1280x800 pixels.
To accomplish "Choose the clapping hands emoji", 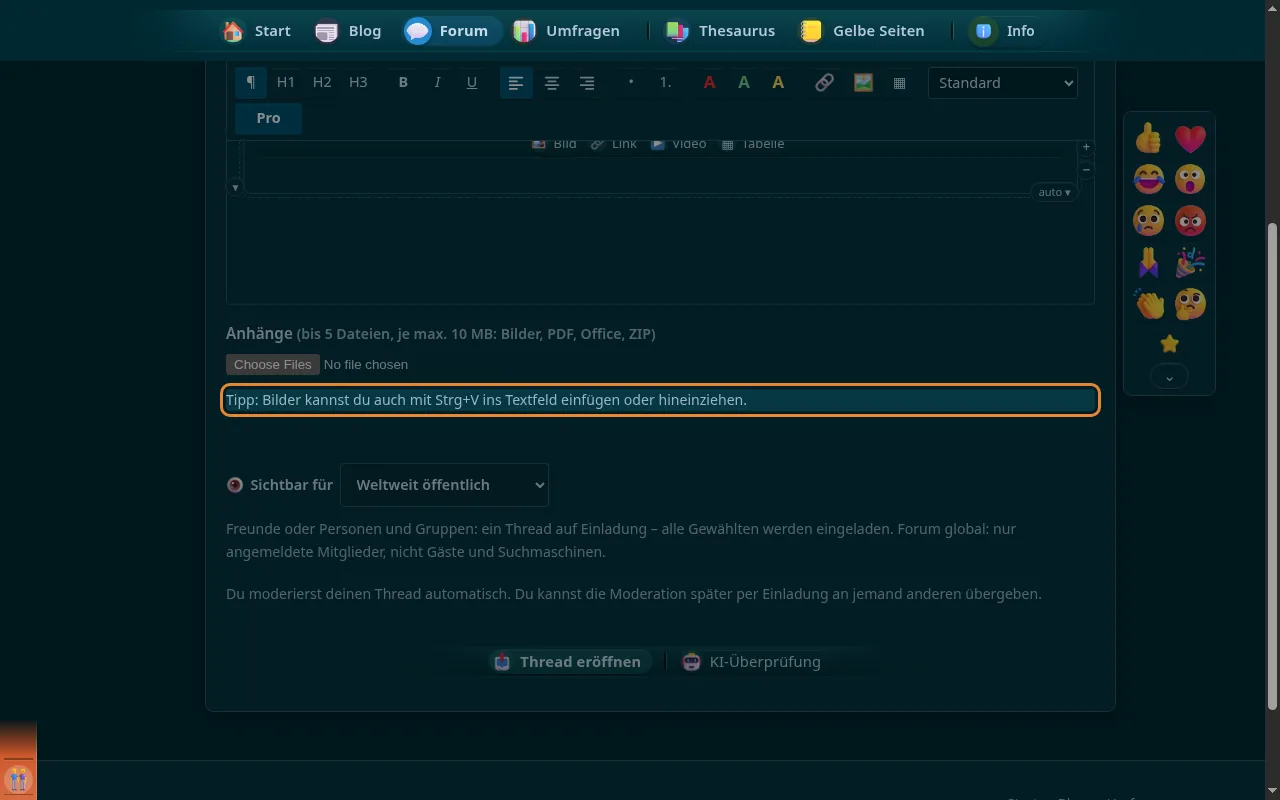I will tap(1149, 303).
